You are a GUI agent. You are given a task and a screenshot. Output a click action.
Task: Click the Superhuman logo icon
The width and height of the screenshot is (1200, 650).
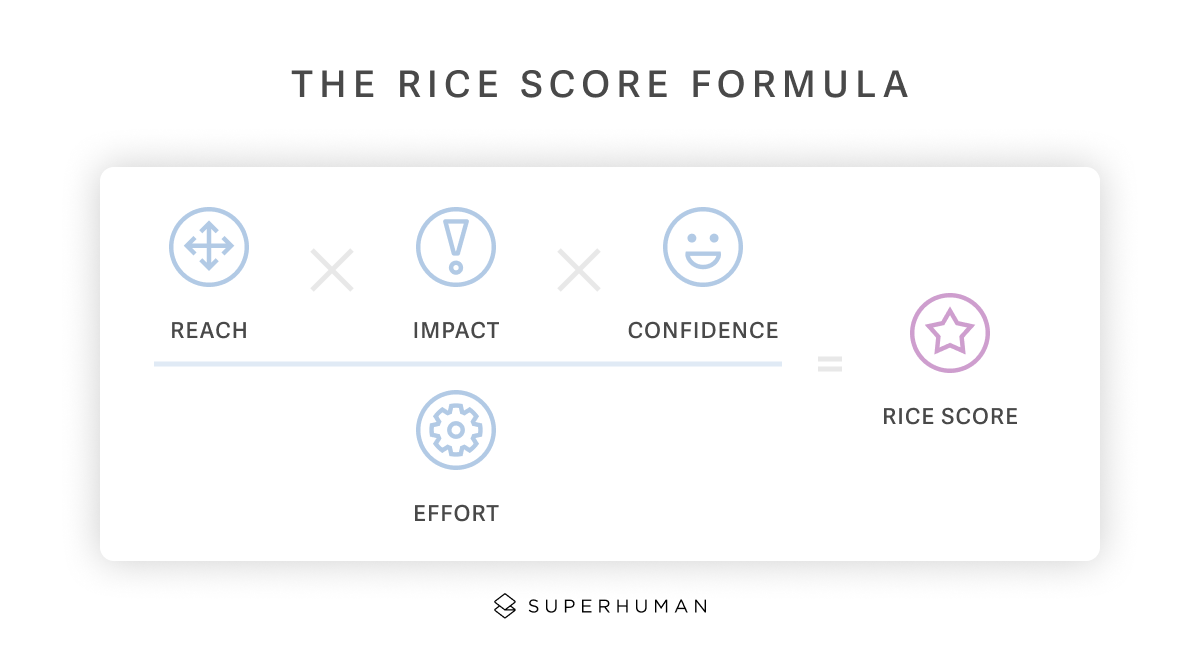[x=505, y=605]
